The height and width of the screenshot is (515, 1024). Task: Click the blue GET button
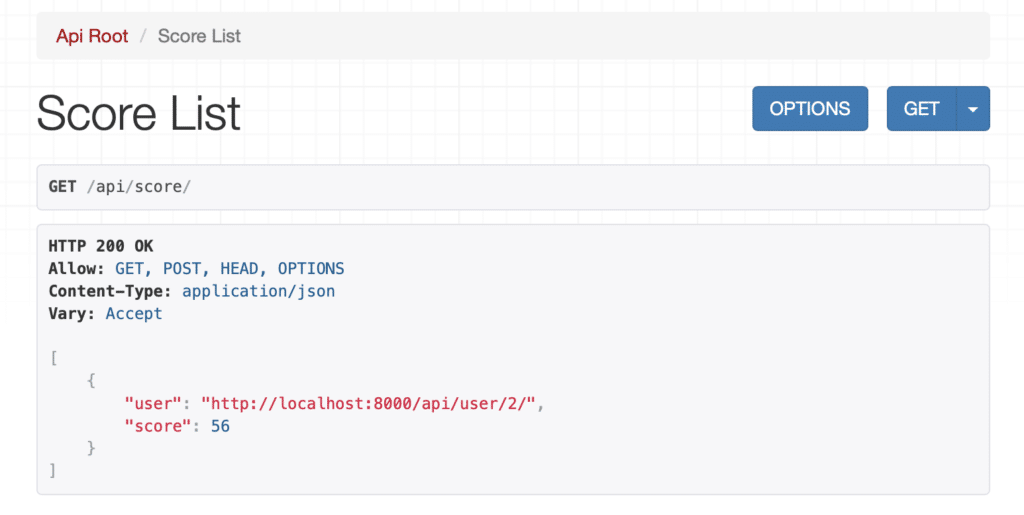click(x=921, y=109)
